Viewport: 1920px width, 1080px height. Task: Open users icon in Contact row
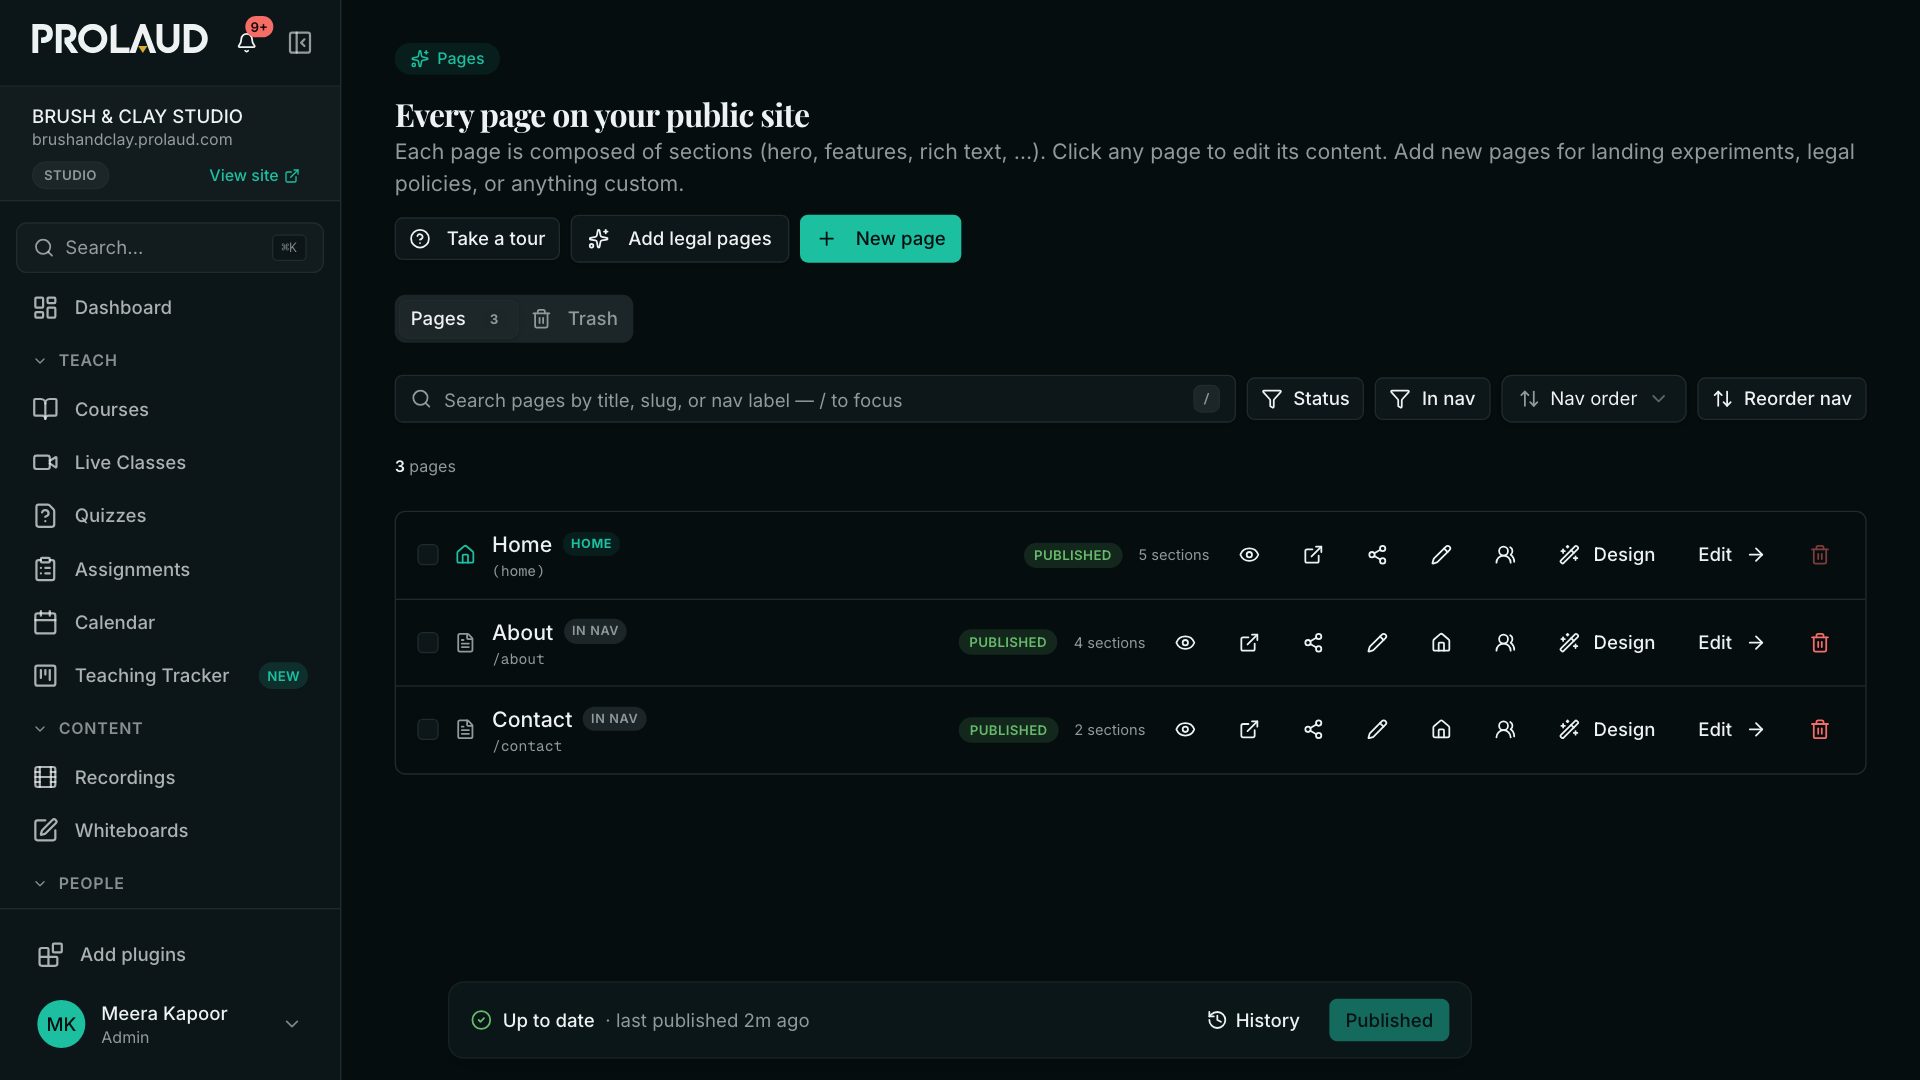tap(1505, 730)
